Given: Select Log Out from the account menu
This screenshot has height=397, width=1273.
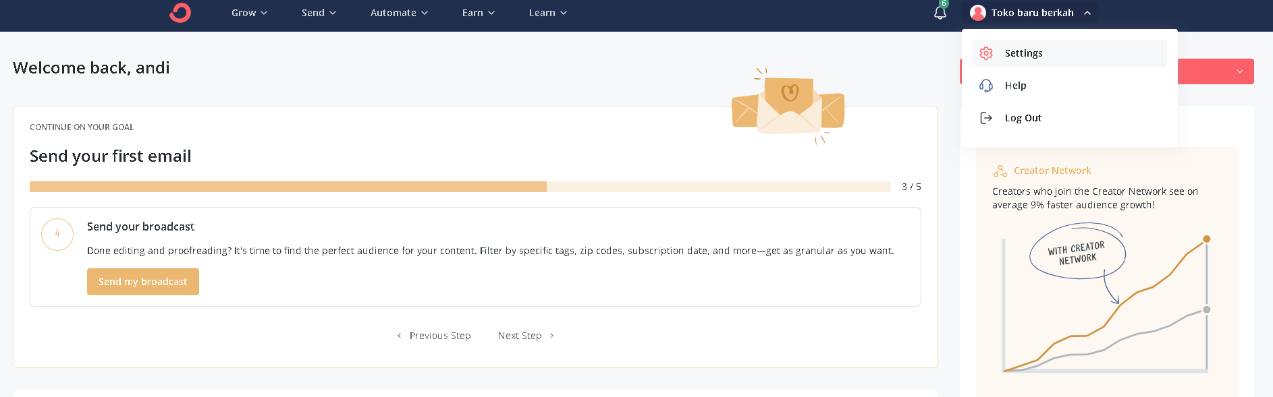Looking at the screenshot, I should [1070, 118].
